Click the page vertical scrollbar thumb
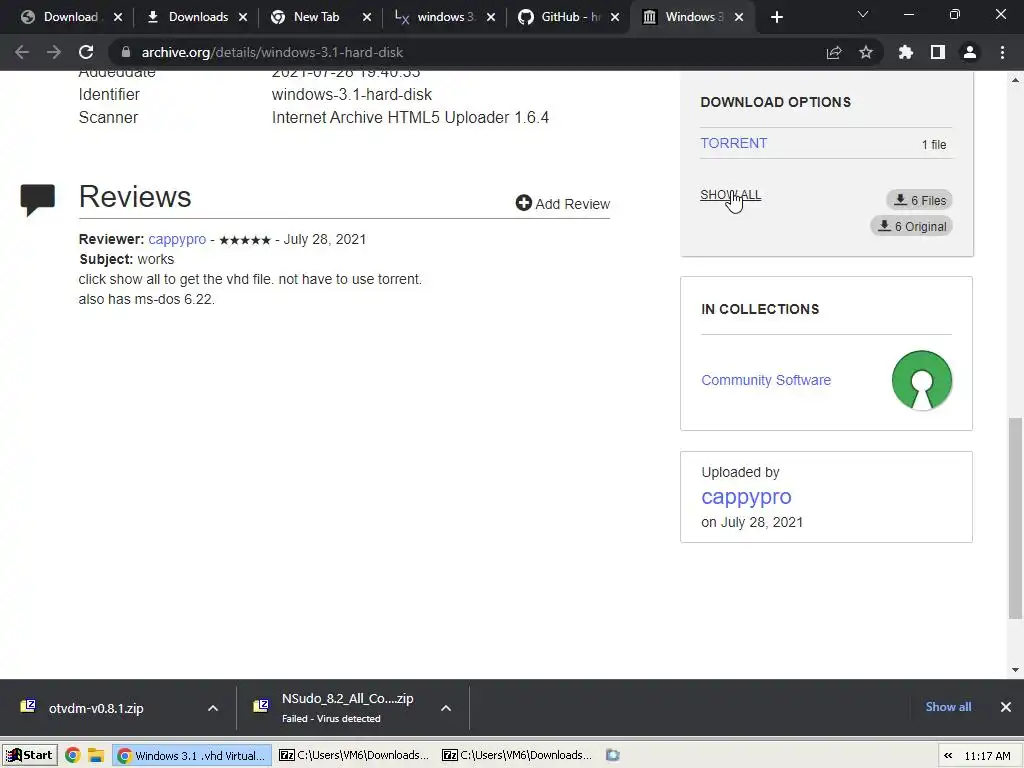 coord(1015,518)
